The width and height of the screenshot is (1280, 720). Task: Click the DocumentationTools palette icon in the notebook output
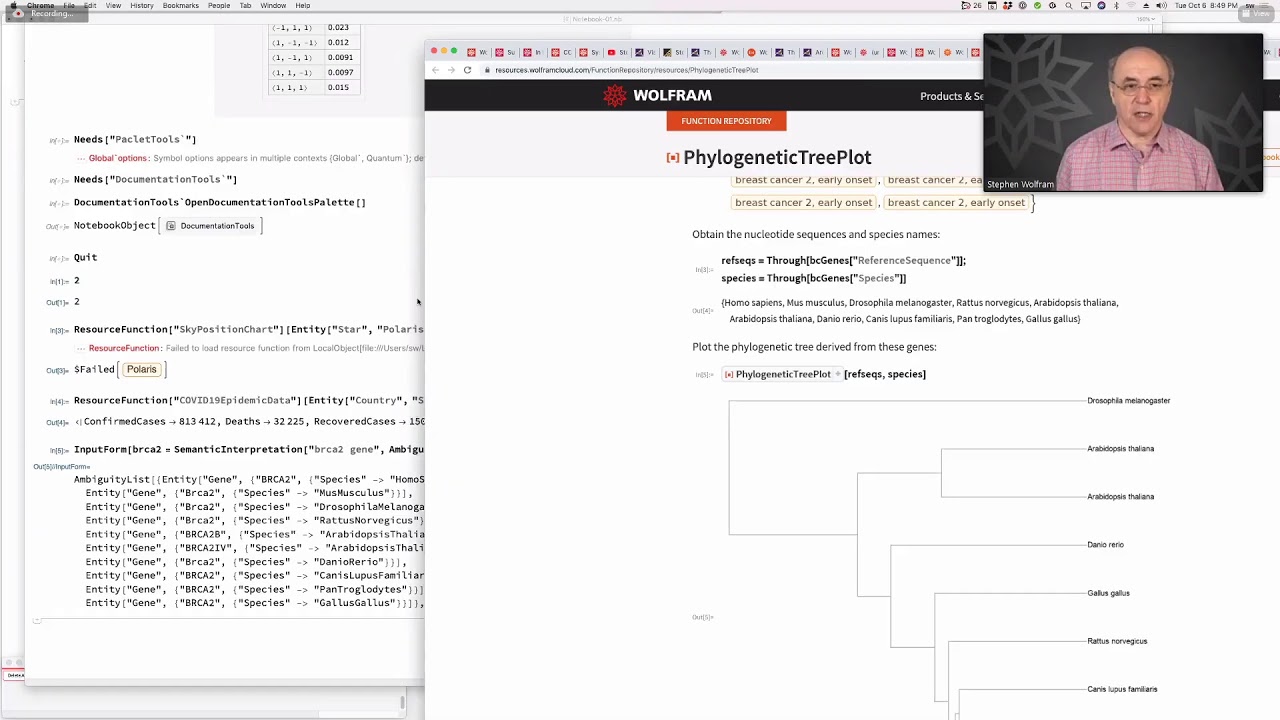[x=171, y=226]
